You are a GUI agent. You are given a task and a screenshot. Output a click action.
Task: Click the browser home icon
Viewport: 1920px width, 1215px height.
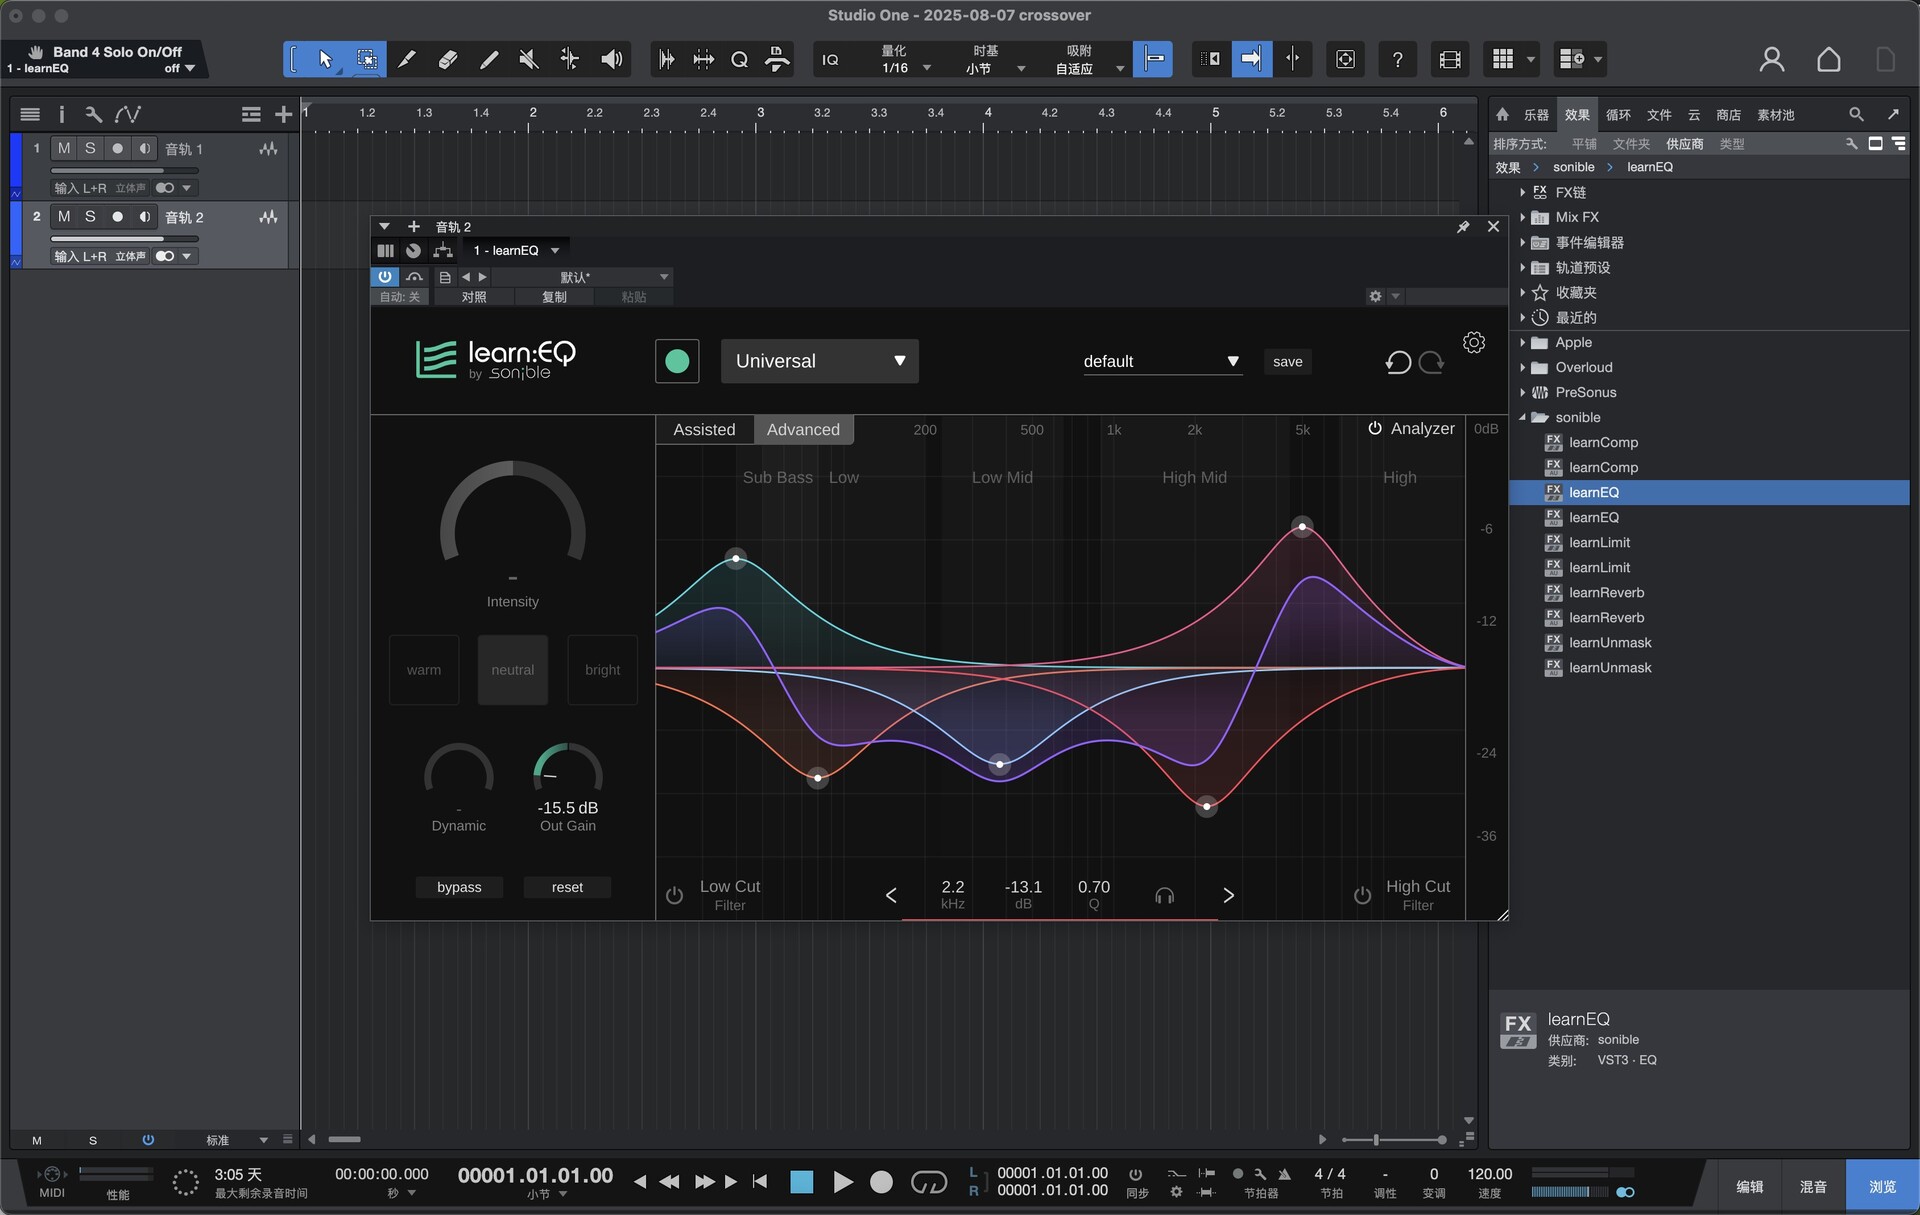[x=1502, y=115]
